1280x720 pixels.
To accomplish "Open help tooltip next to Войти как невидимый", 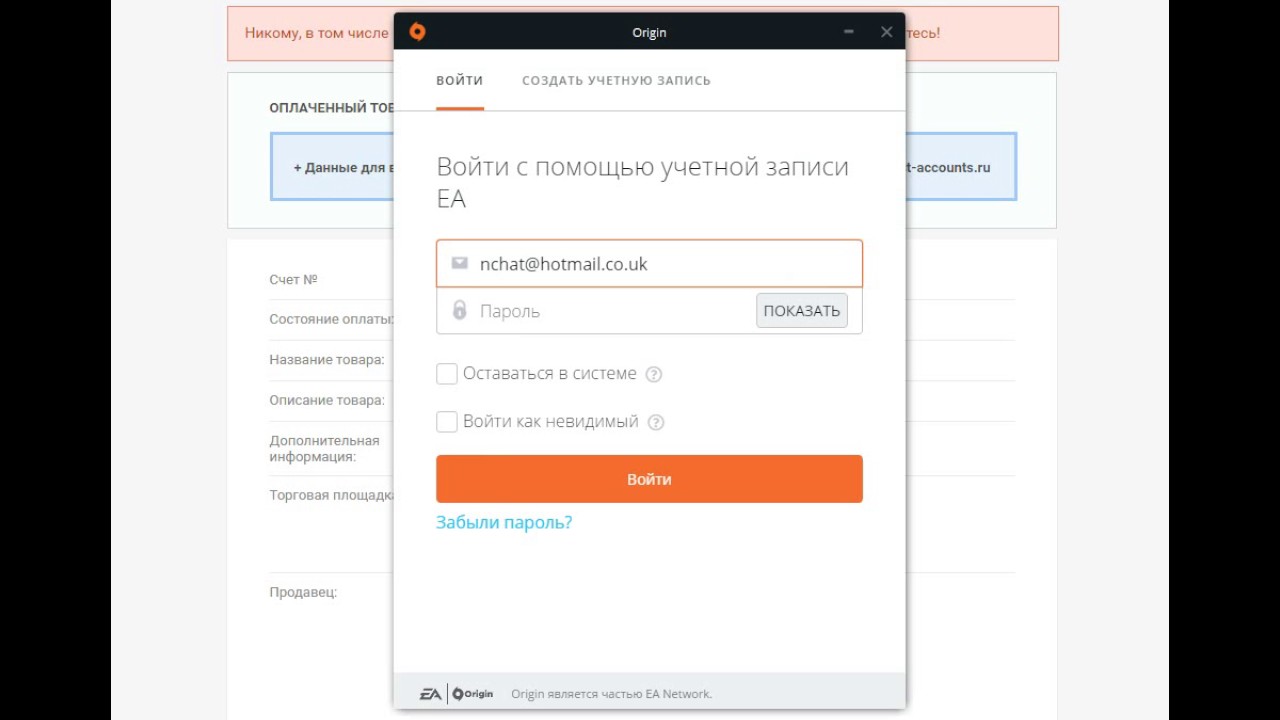I will click(x=656, y=422).
